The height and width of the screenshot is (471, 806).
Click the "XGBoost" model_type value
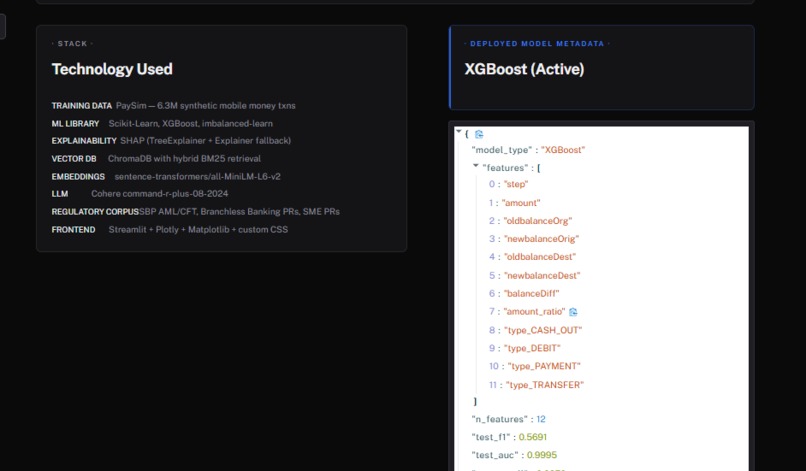563,150
